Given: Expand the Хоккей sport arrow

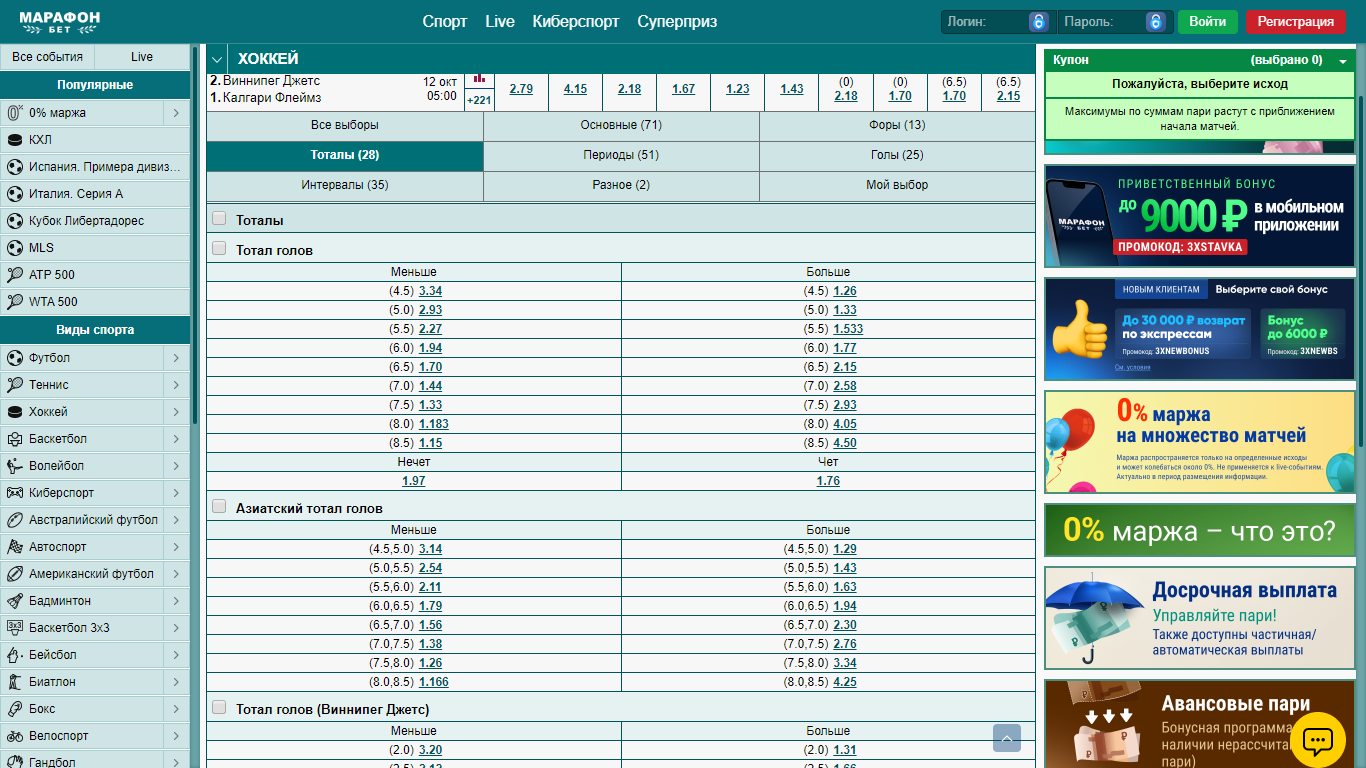Looking at the screenshot, I should pos(176,412).
